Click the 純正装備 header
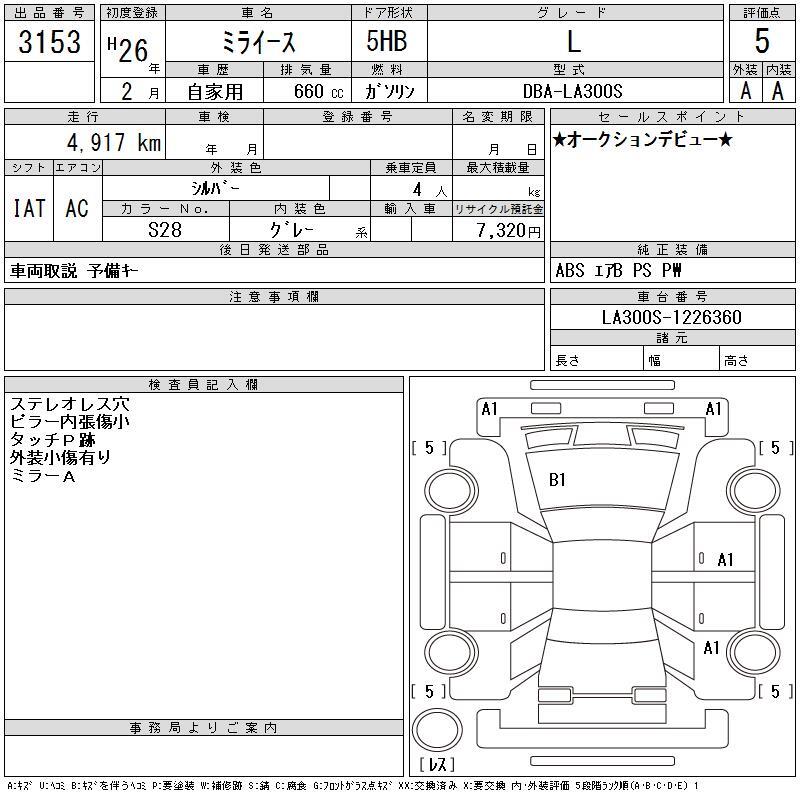The width and height of the screenshot is (800, 800). [x=672, y=249]
